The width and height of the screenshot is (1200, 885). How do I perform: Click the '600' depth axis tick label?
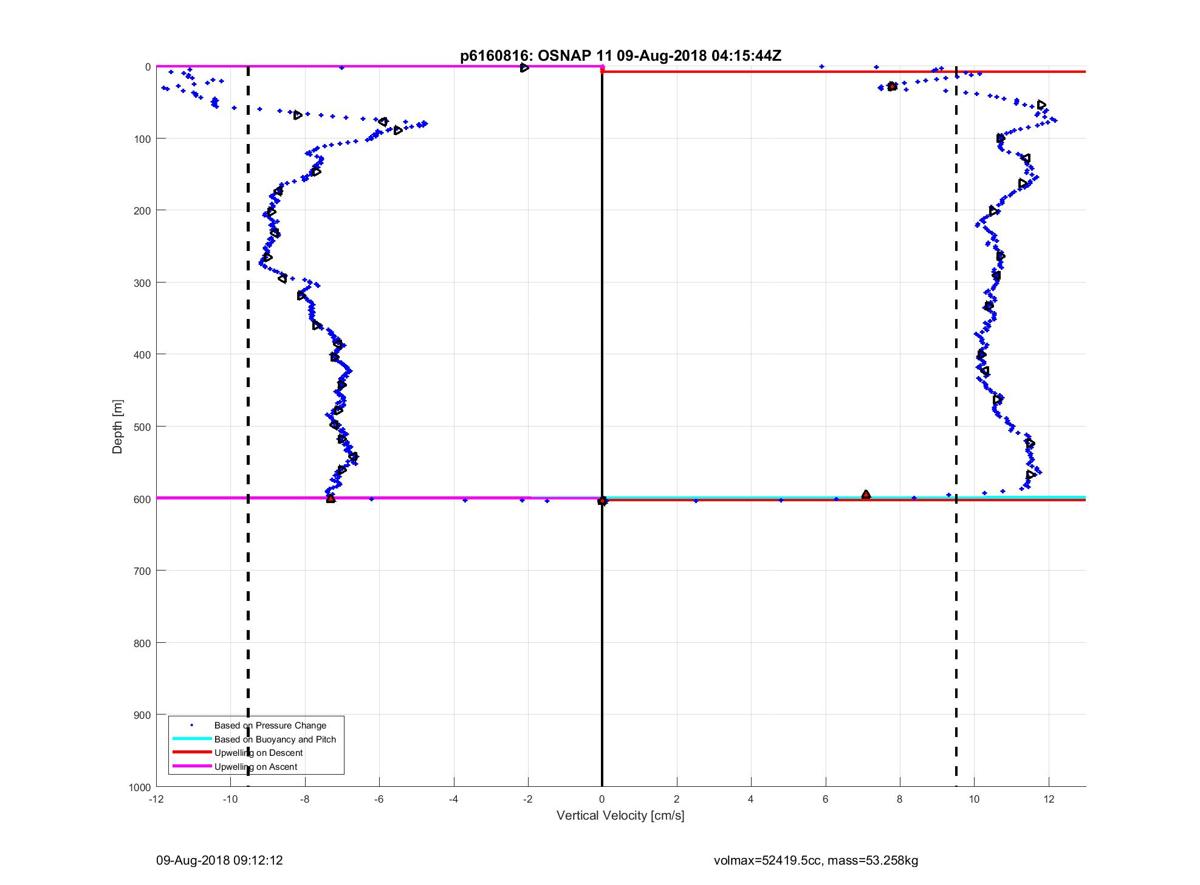[x=142, y=499]
